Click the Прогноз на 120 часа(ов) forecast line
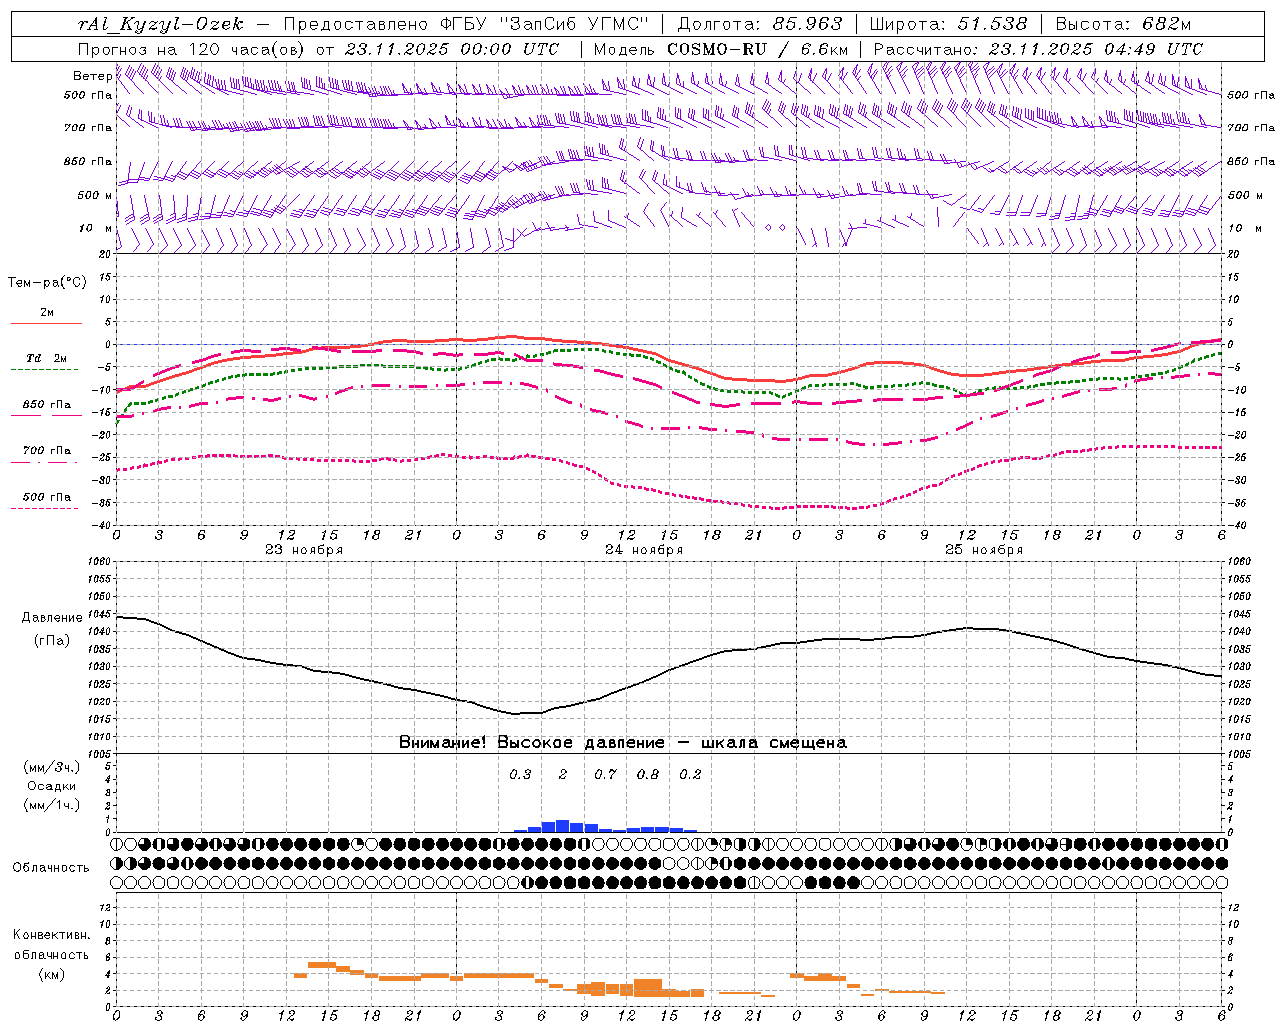 click(318, 49)
